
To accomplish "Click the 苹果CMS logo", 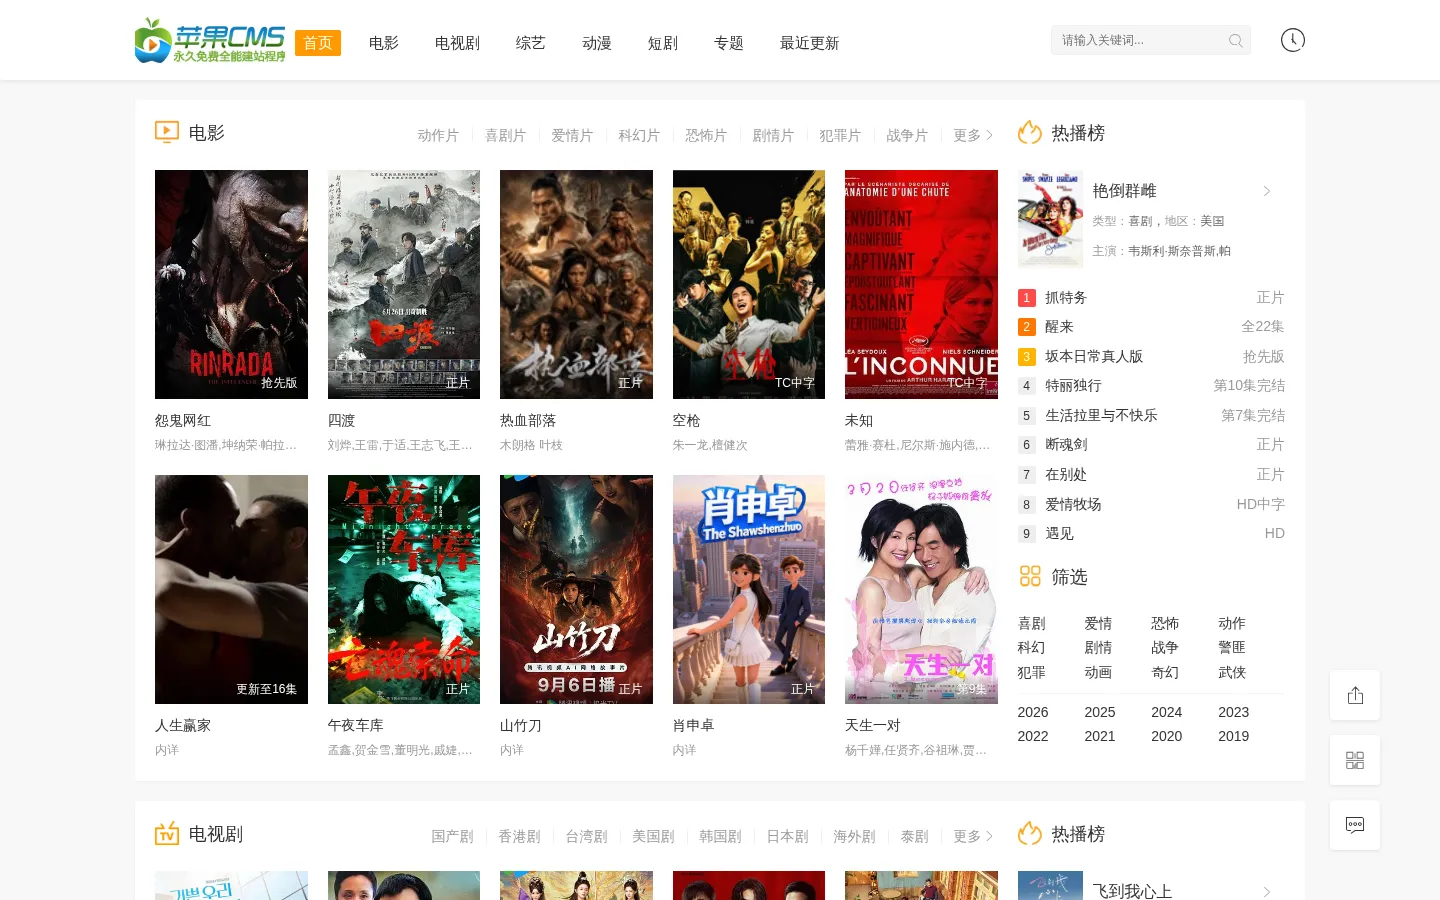I will tap(210, 40).
